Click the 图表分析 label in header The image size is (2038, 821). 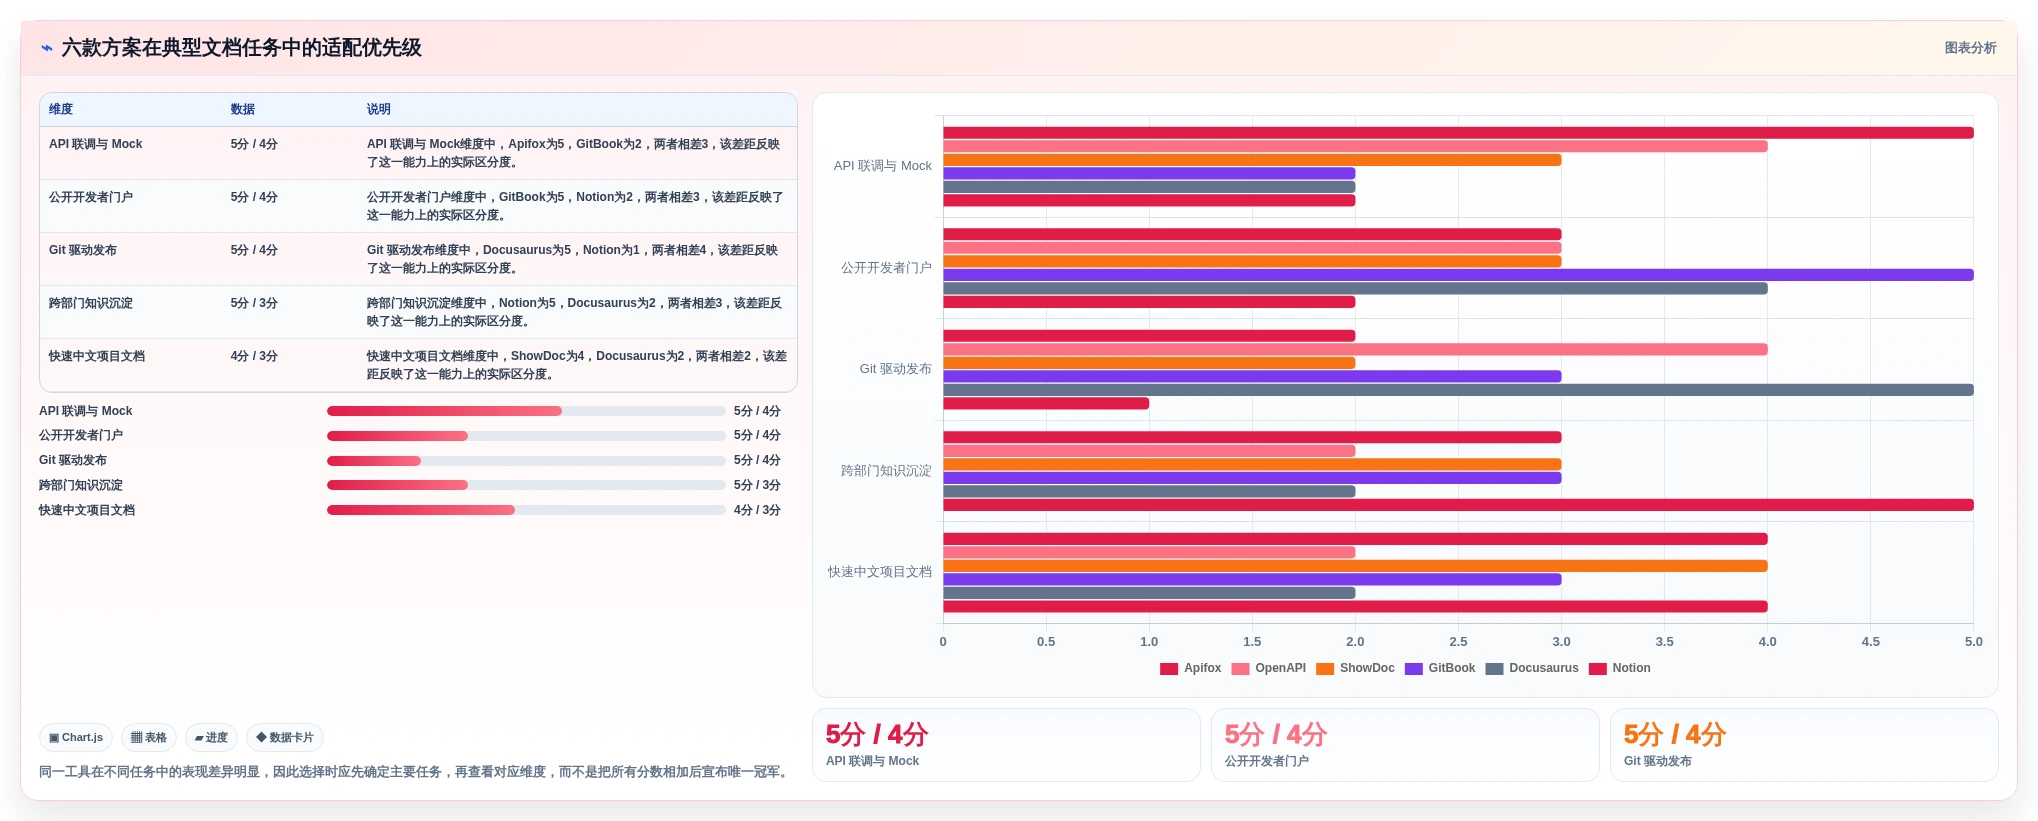pyautogui.click(x=1970, y=48)
